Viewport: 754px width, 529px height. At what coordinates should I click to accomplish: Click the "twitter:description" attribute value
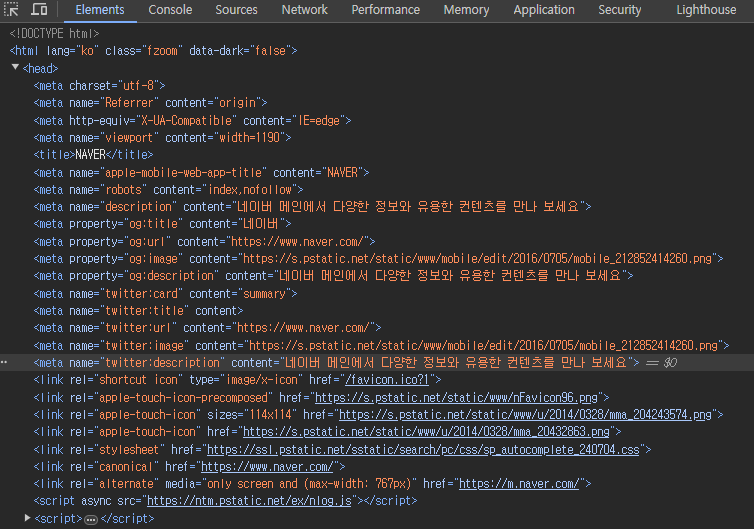click(x=162, y=362)
